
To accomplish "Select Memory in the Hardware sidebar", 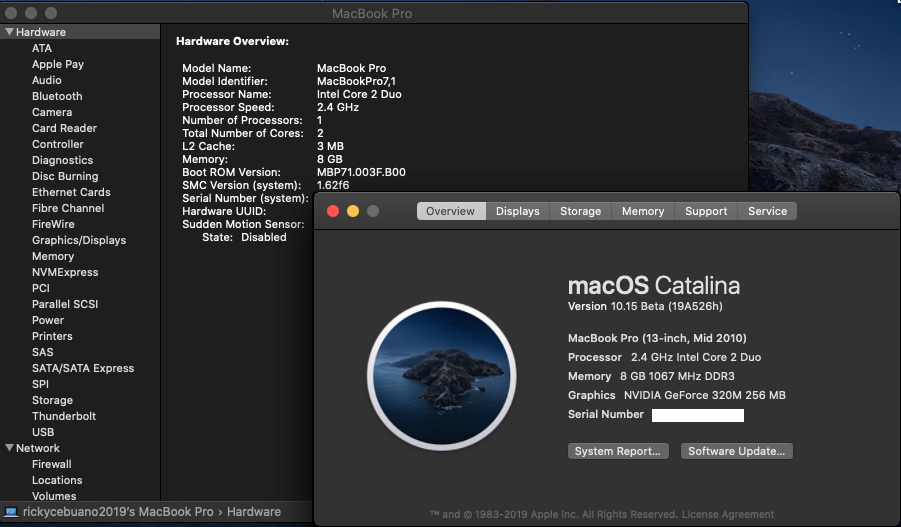I will point(53,256).
